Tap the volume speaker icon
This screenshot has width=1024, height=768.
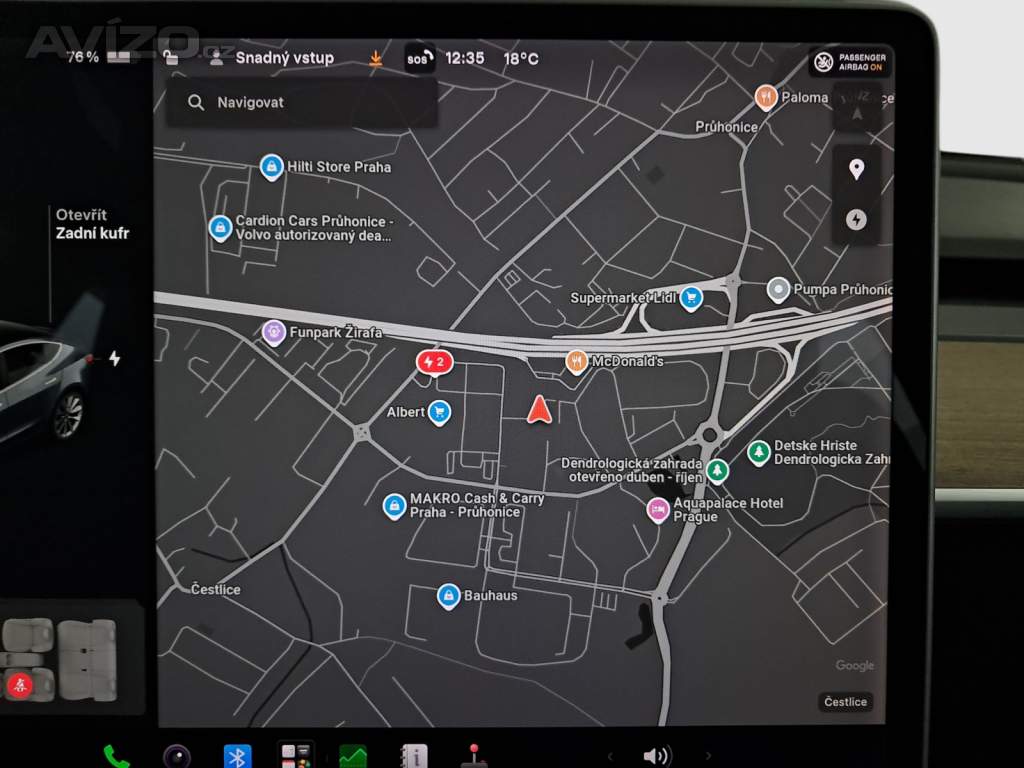657,756
